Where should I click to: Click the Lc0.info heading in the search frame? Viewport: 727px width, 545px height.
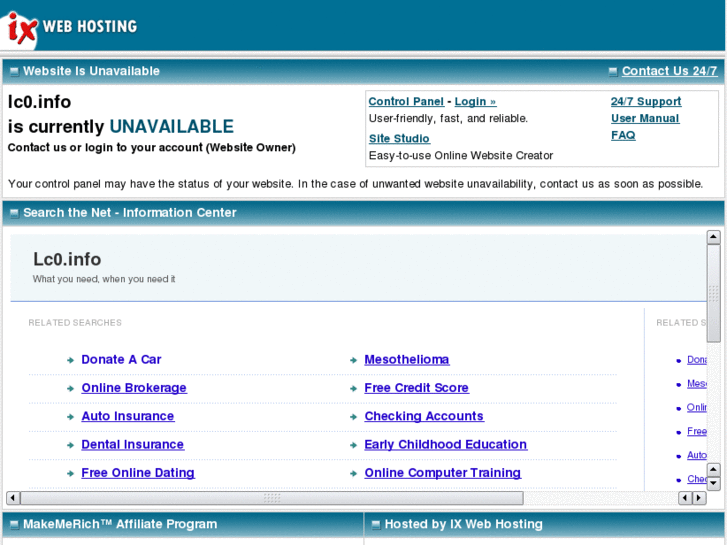pyautogui.click(x=67, y=259)
